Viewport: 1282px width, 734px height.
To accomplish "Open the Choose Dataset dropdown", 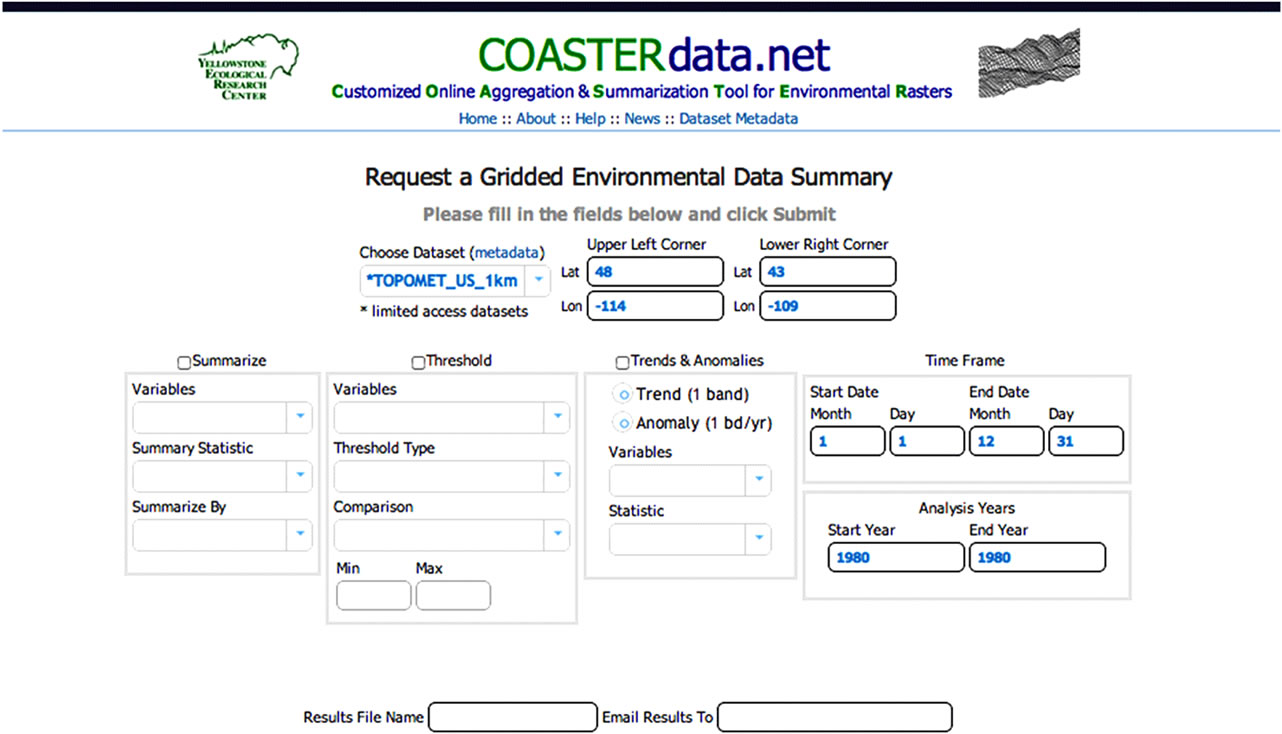I will tap(455, 281).
